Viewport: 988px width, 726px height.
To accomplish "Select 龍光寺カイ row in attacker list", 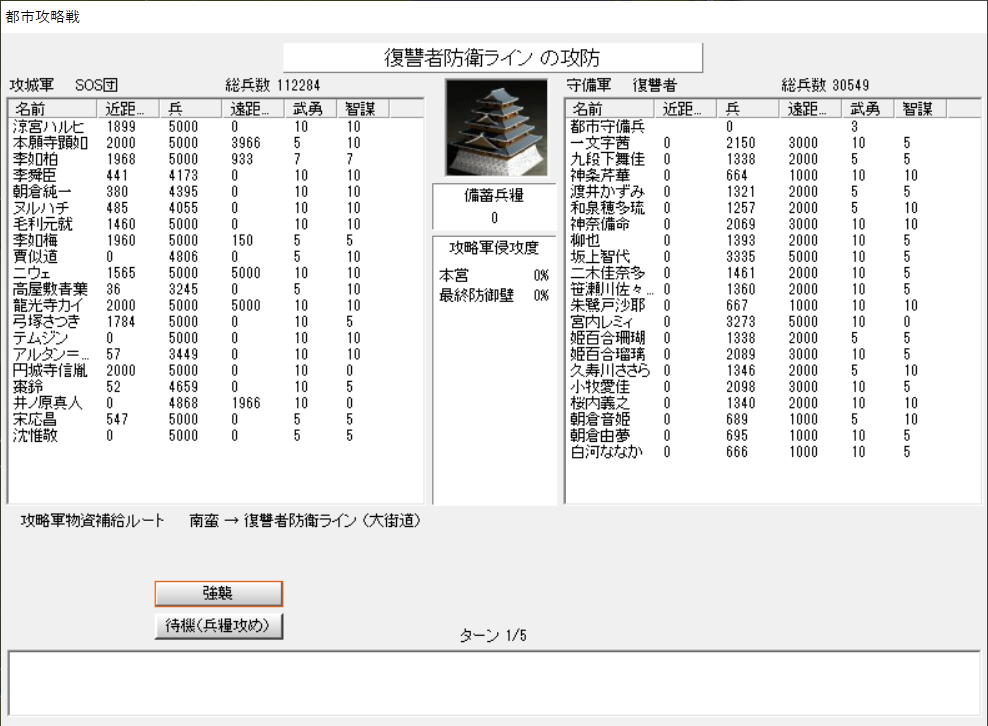I will click(x=48, y=305).
